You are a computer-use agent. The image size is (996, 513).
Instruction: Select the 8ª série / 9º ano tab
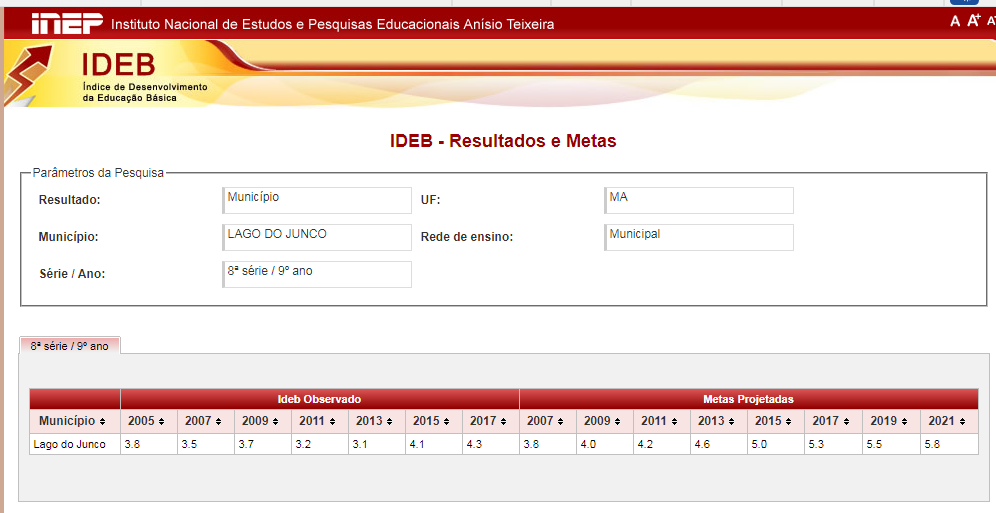tap(70, 346)
